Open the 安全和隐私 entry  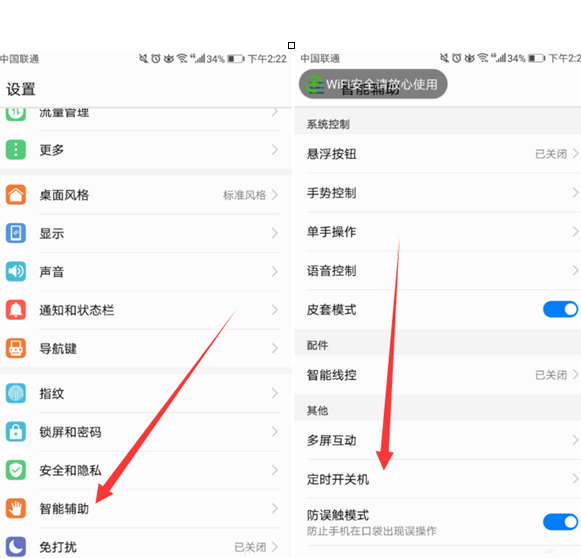[146, 470]
